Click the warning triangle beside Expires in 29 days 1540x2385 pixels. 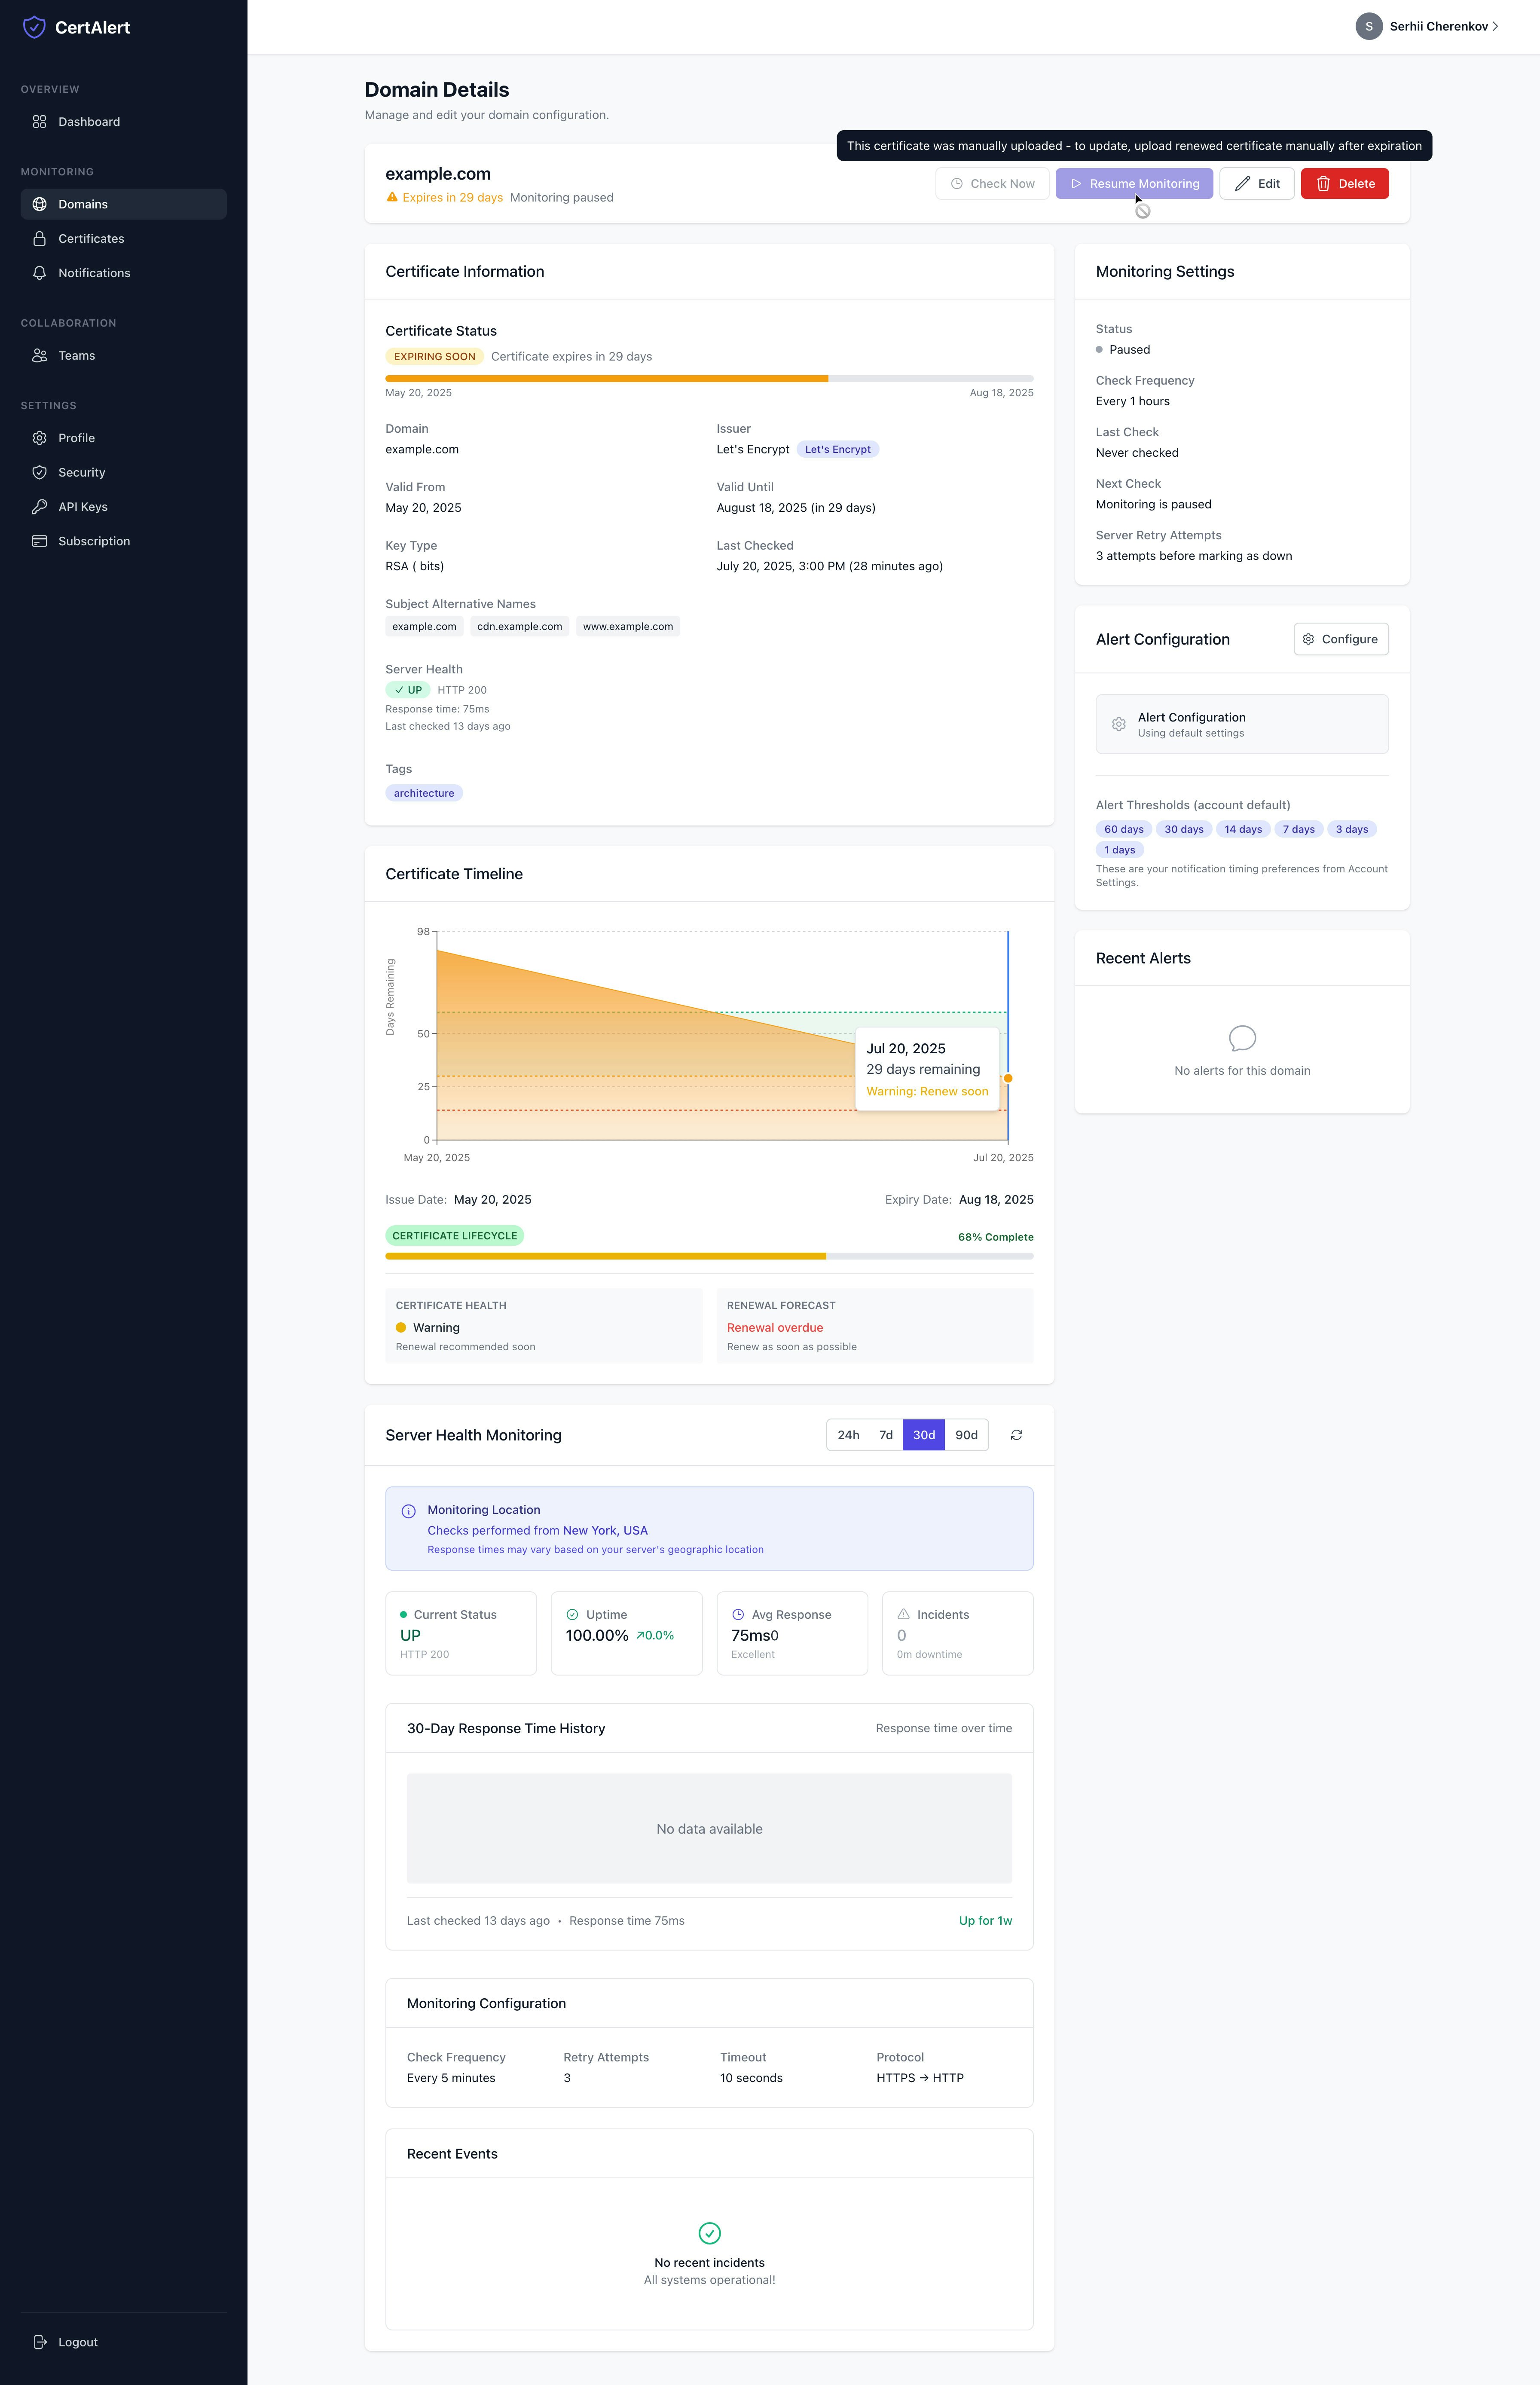[x=392, y=197]
